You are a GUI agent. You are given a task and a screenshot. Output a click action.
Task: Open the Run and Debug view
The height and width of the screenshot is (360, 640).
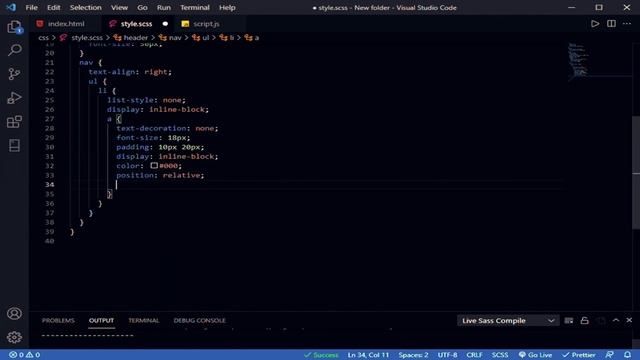coord(14,98)
